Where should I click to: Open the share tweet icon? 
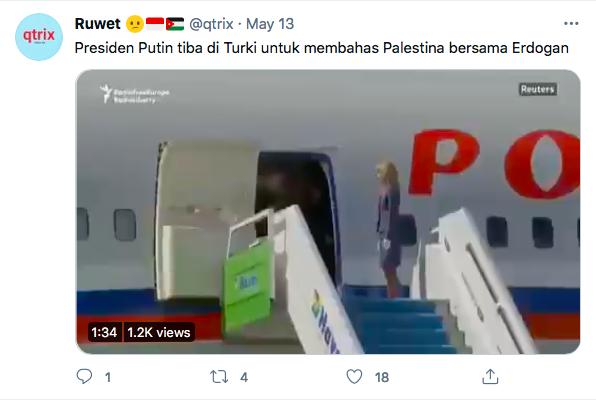pyautogui.click(x=490, y=376)
